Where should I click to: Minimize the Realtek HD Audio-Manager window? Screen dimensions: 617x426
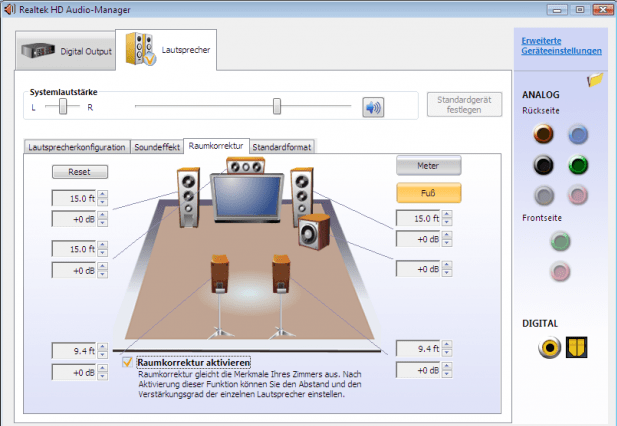tap(556, 9)
